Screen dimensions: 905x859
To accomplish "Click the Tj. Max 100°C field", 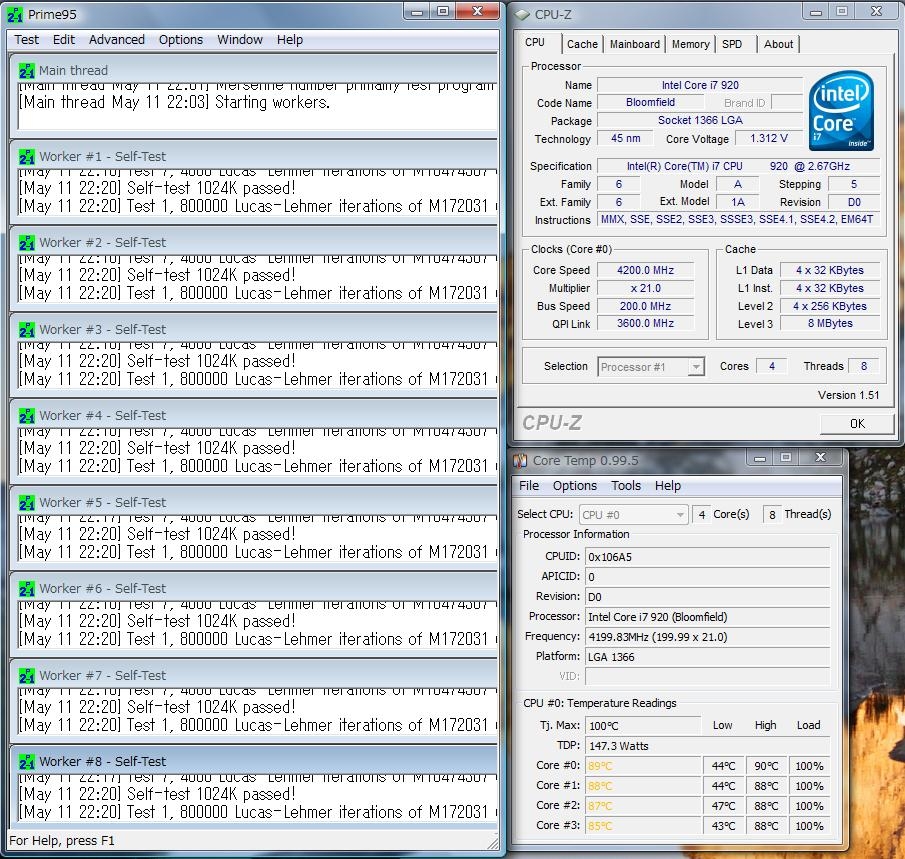I will pyautogui.click(x=643, y=726).
